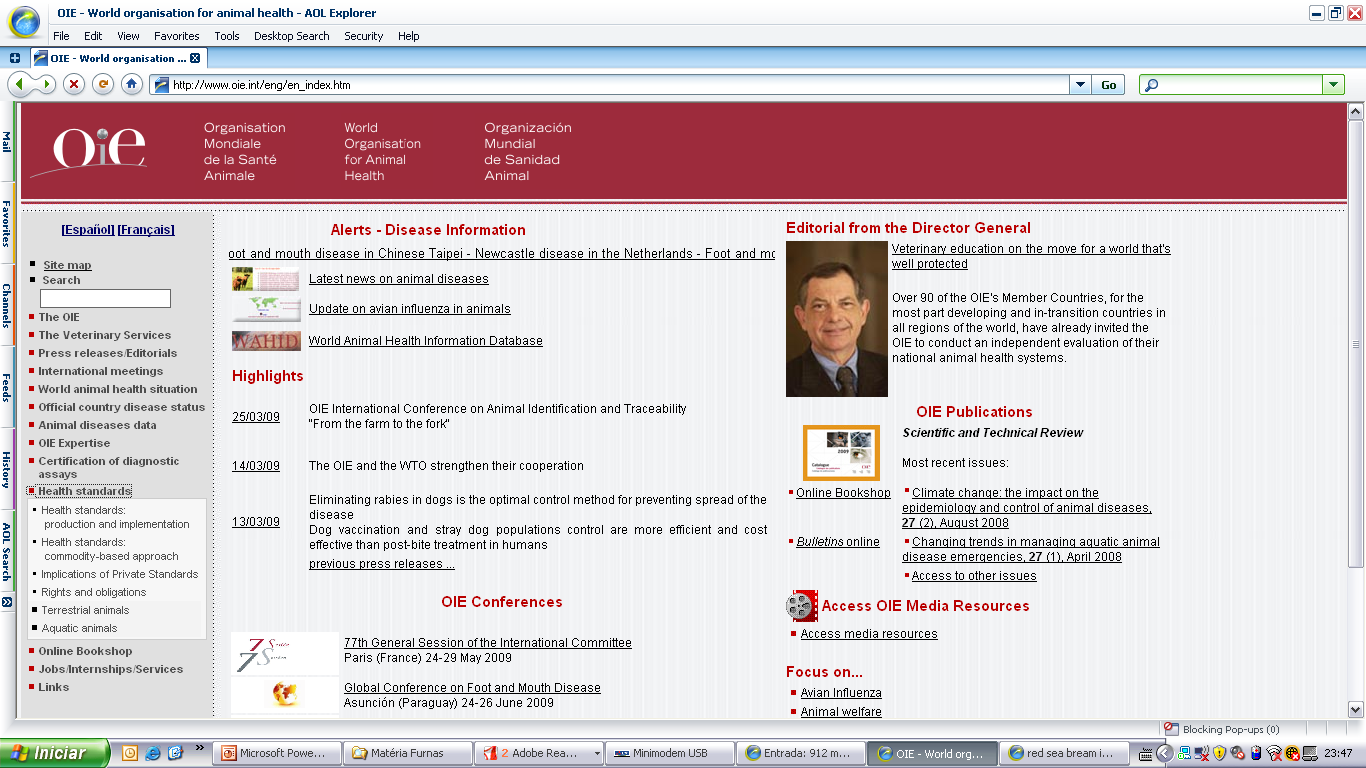
Task: Click the Director General photo
Action: [837, 319]
